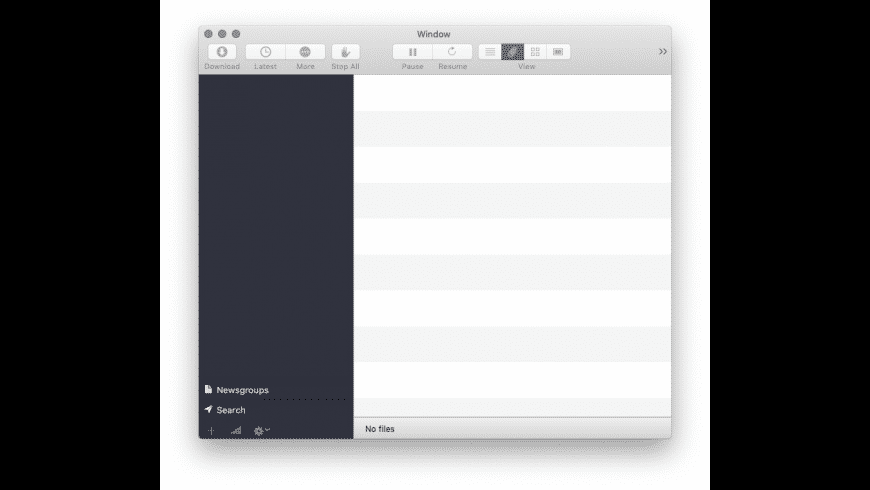The width and height of the screenshot is (870, 490).
Task: Switch to the list view mode
Action: tap(490, 52)
